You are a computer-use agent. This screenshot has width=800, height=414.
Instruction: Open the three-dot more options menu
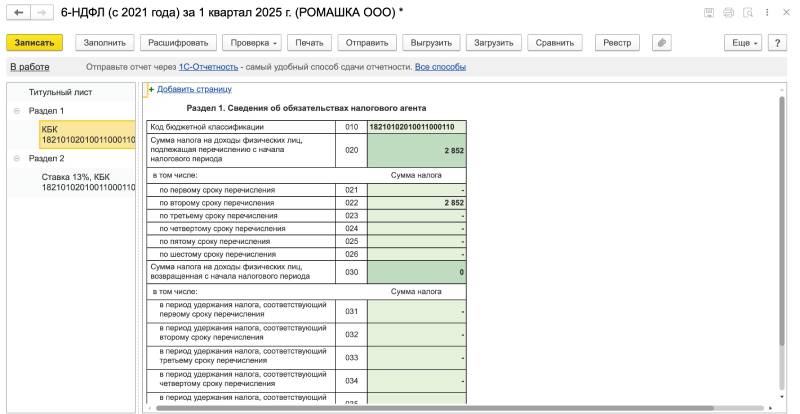(x=767, y=12)
